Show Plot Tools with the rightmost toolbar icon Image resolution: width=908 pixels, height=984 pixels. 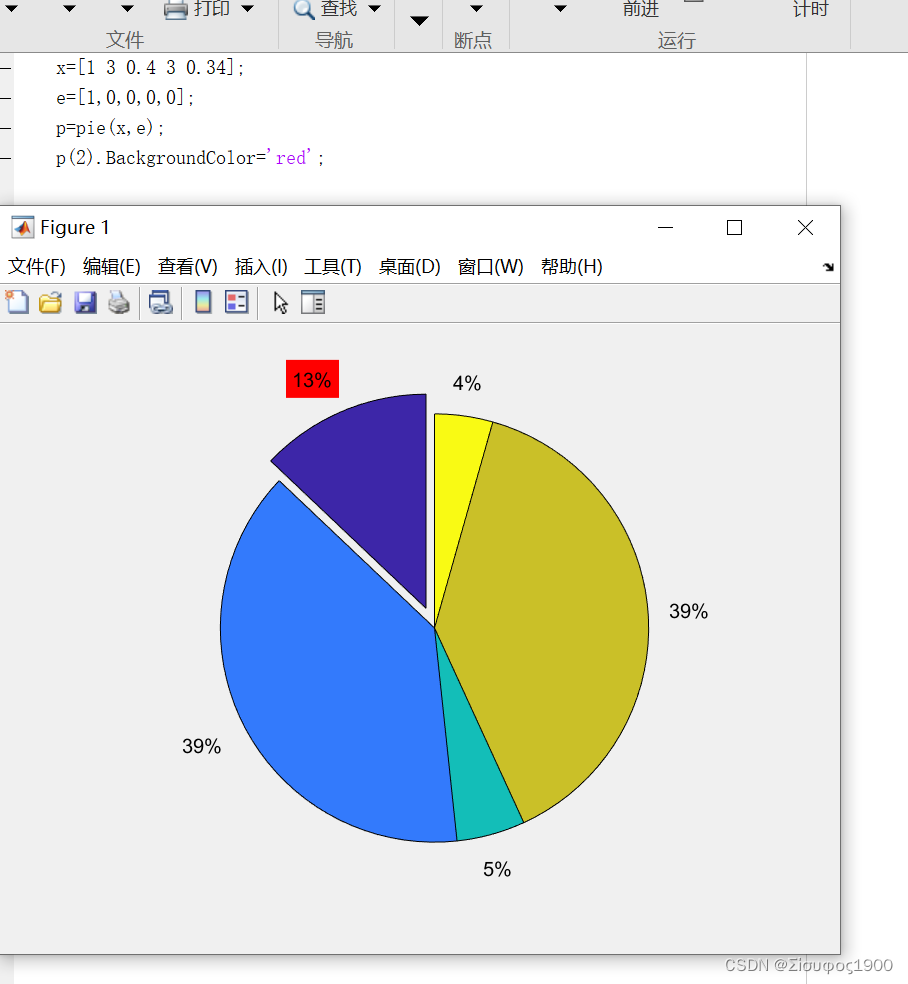click(x=313, y=301)
